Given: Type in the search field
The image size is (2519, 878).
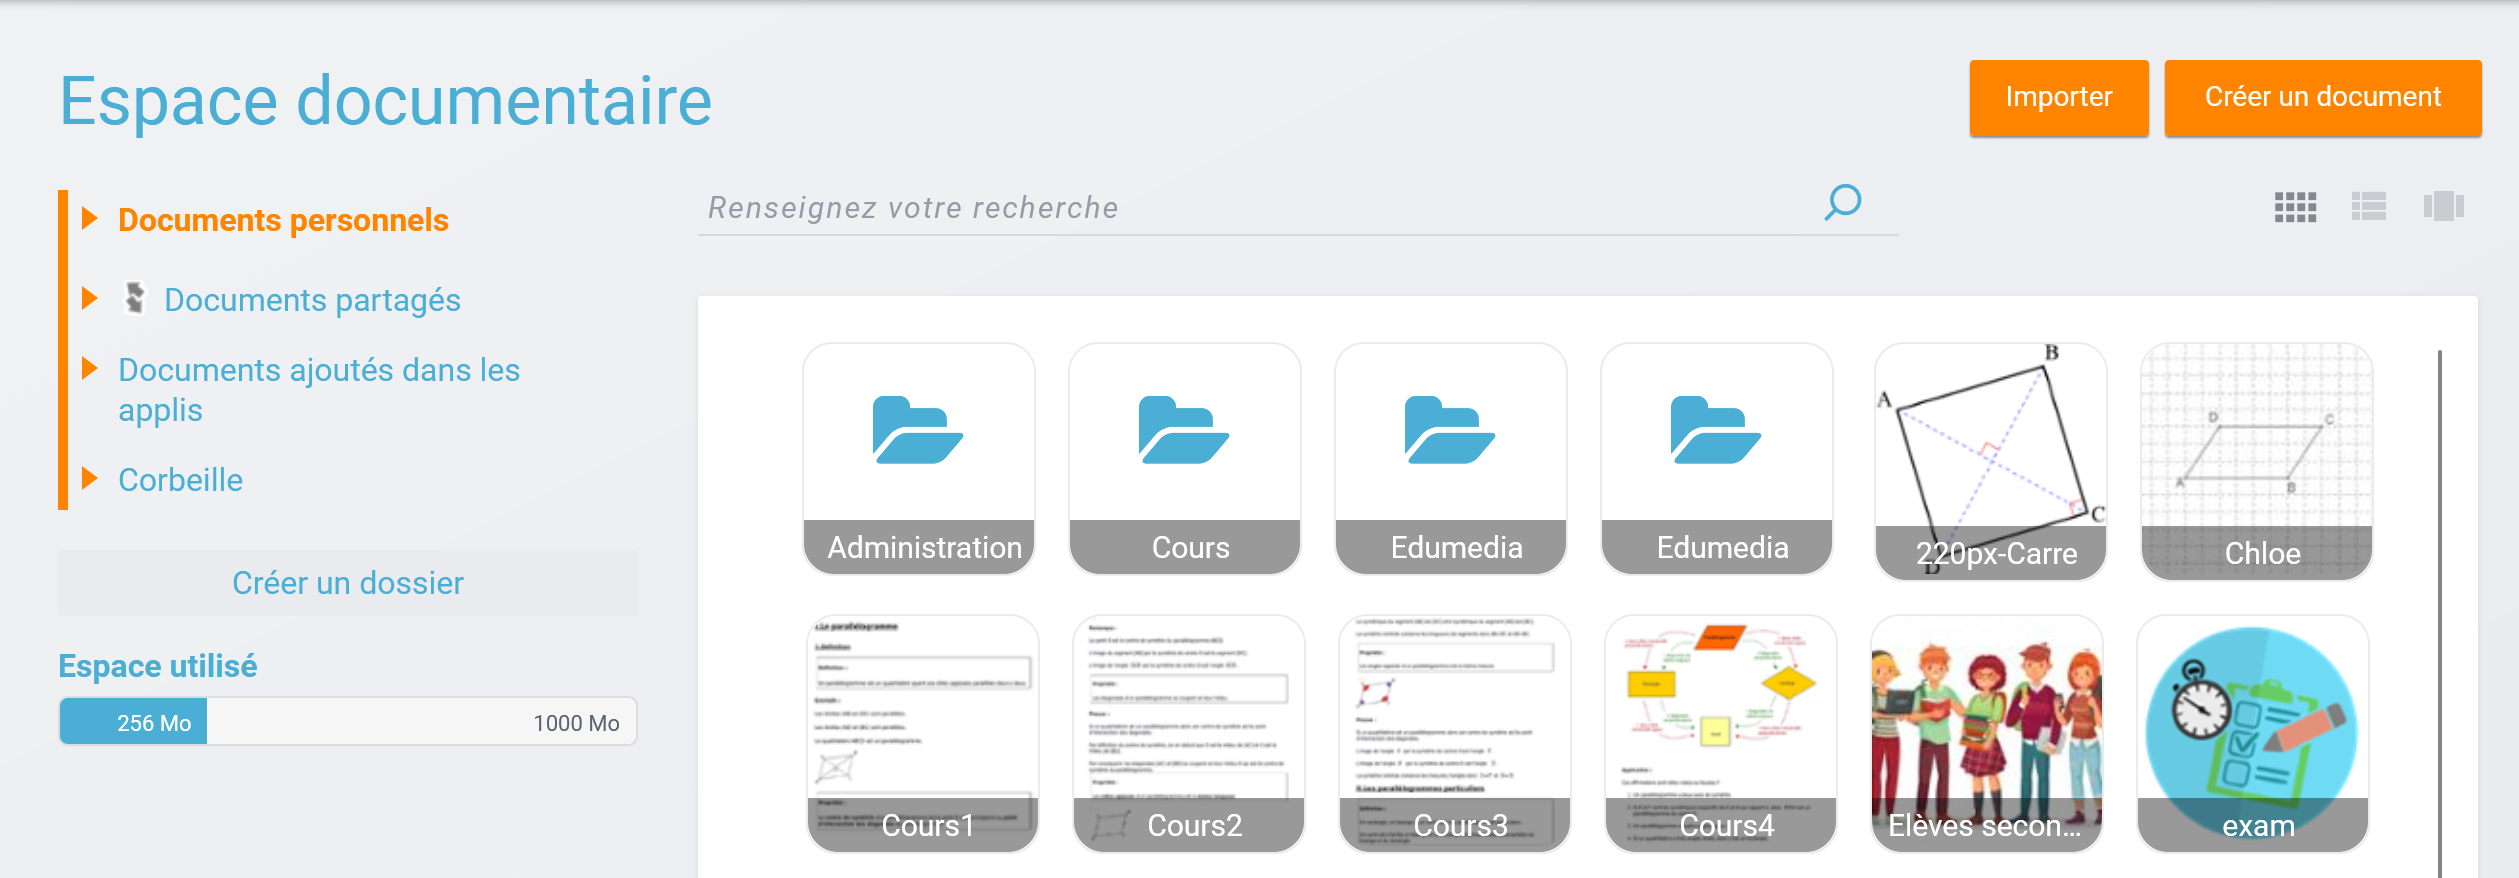Looking at the screenshot, I should coord(1250,207).
